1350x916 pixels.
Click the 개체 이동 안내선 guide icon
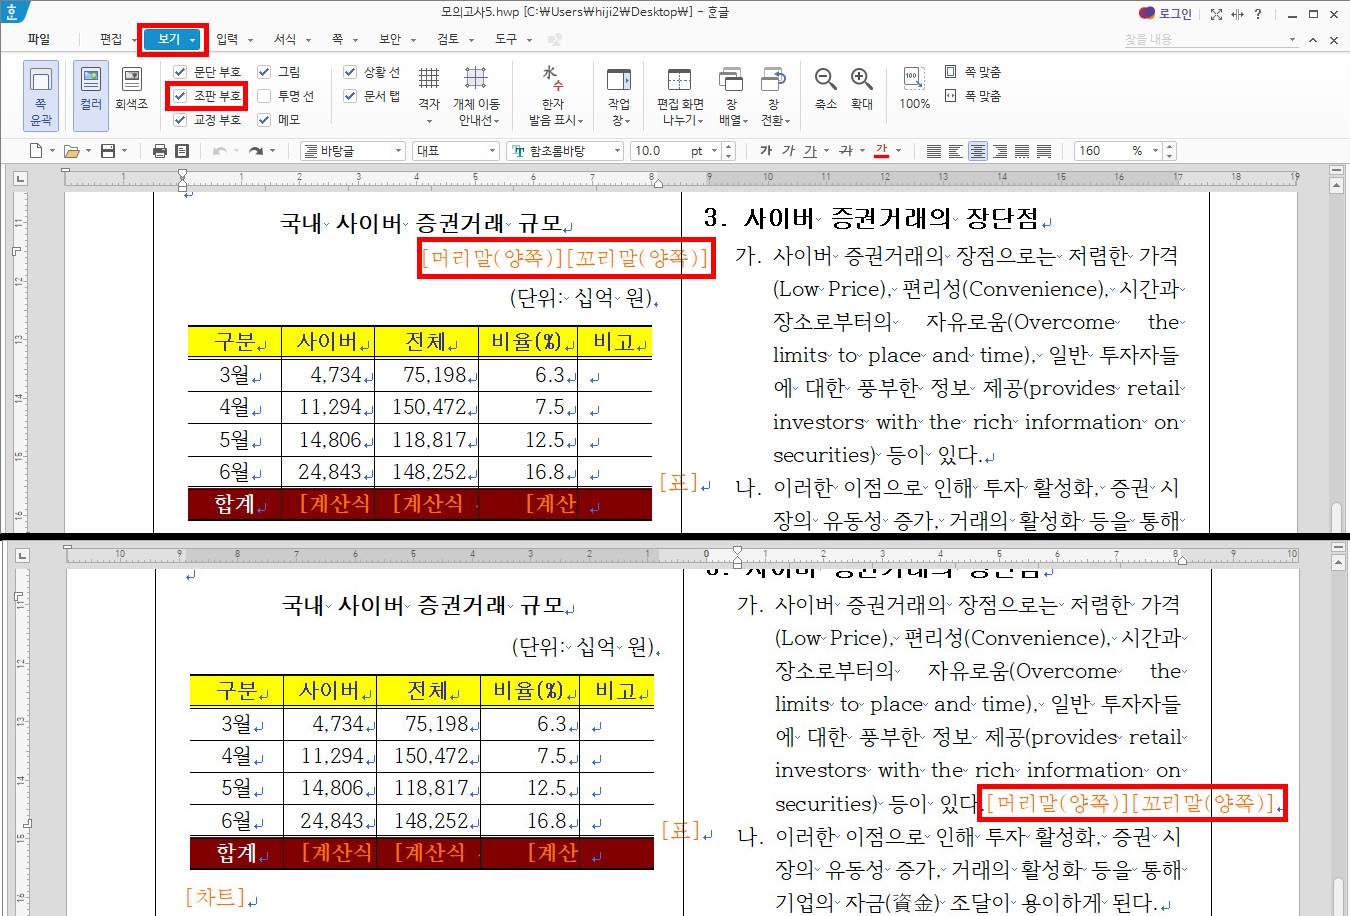point(476,78)
